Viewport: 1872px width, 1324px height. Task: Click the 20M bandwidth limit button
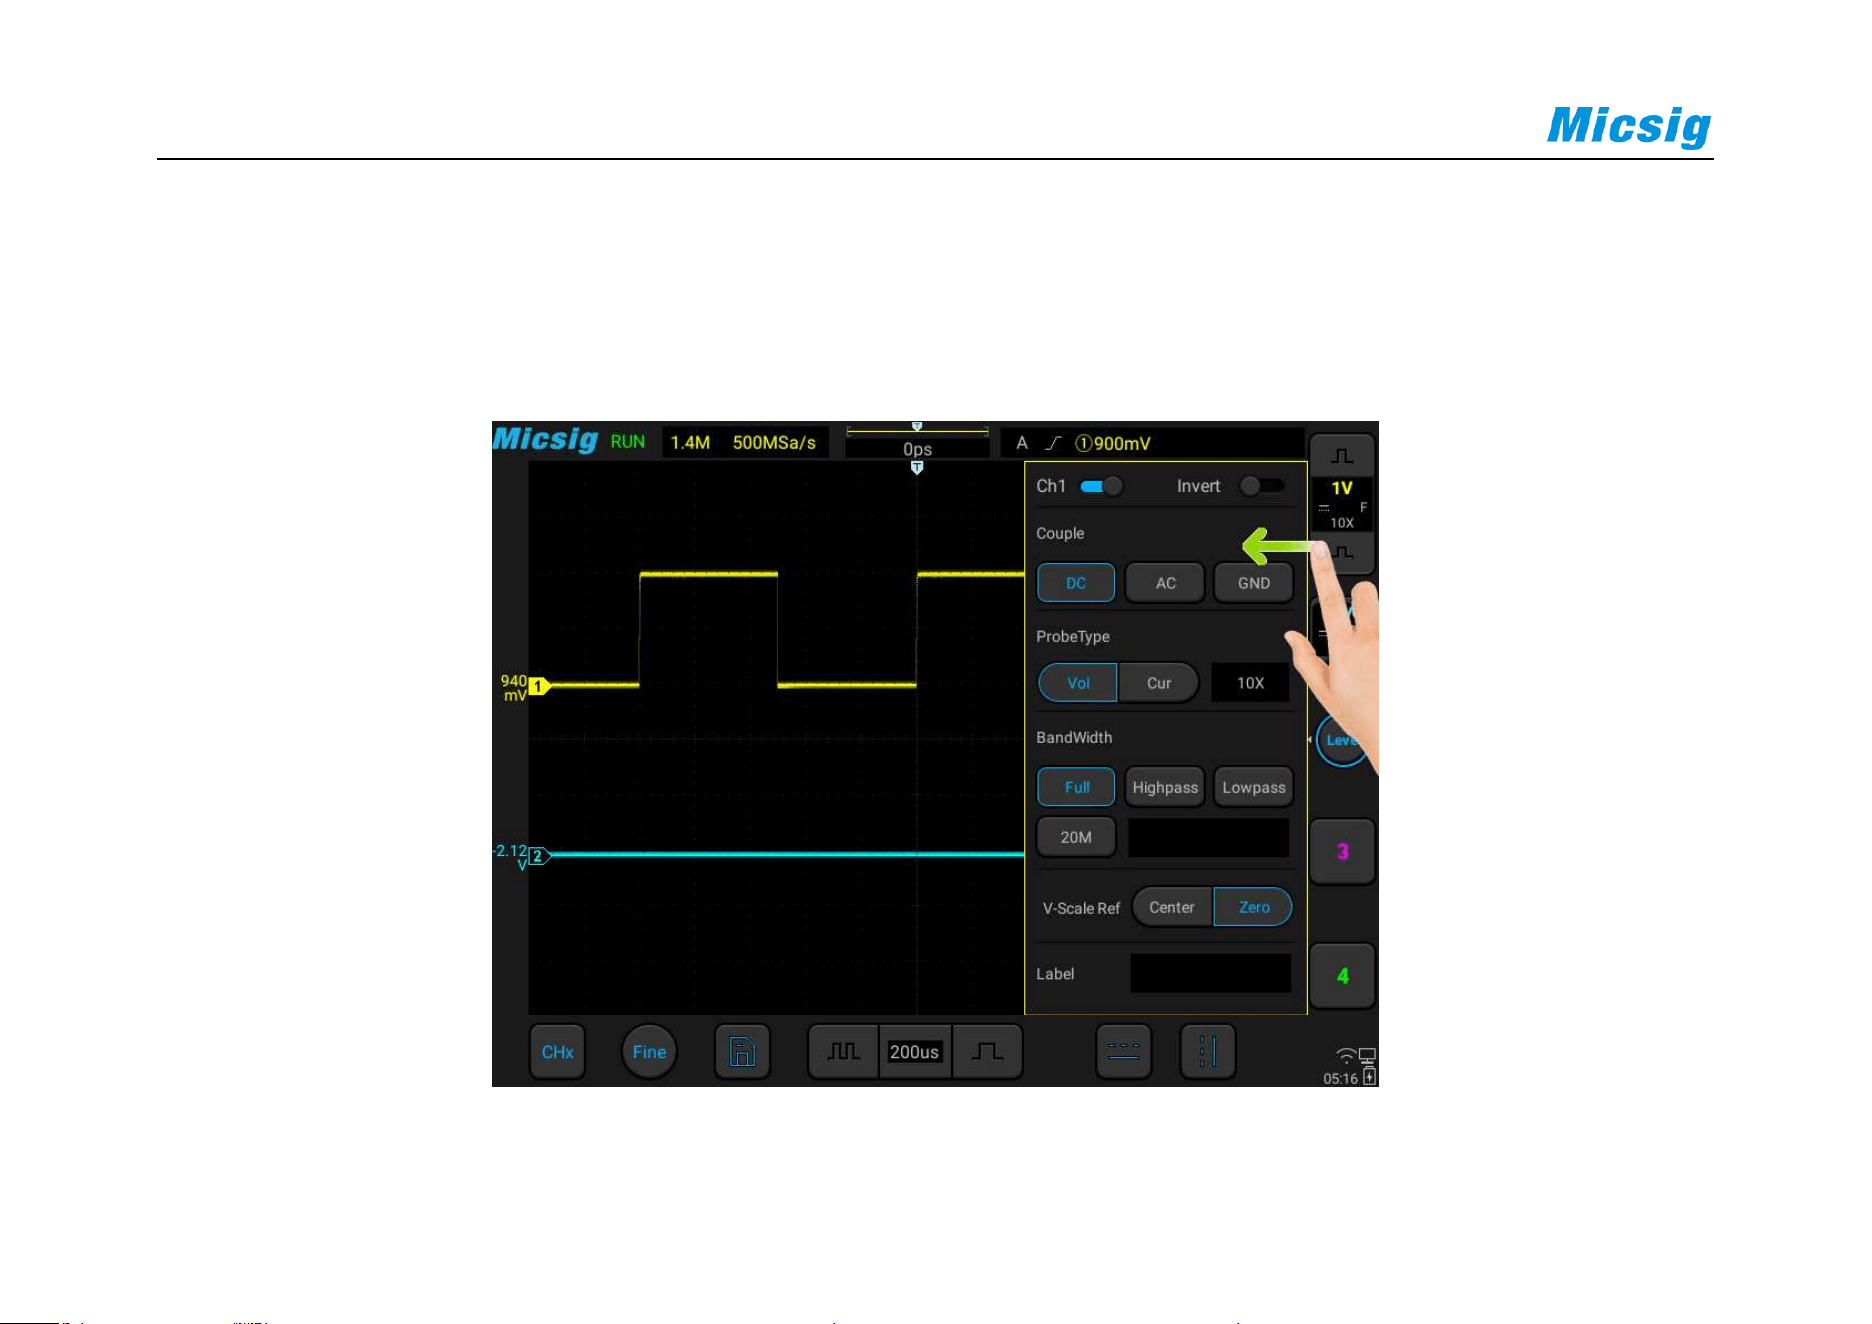1076,837
